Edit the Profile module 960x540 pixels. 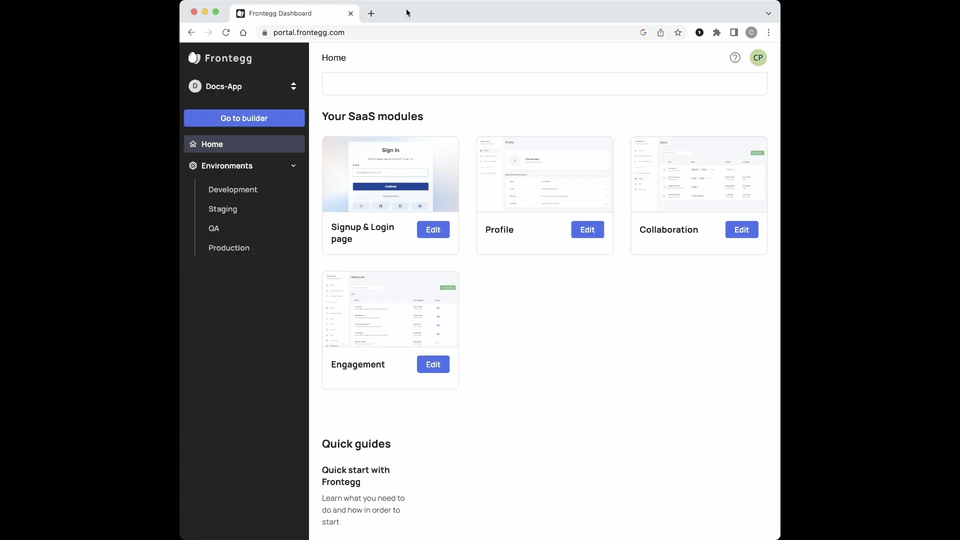click(587, 230)
